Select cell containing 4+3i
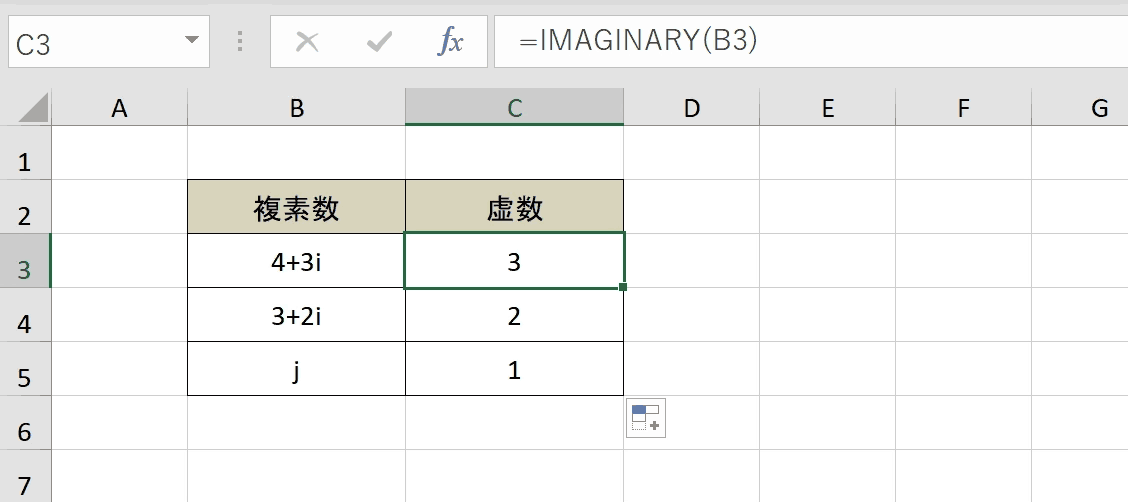Viewport: 1128px width, 502px height. tap(296, 261)
